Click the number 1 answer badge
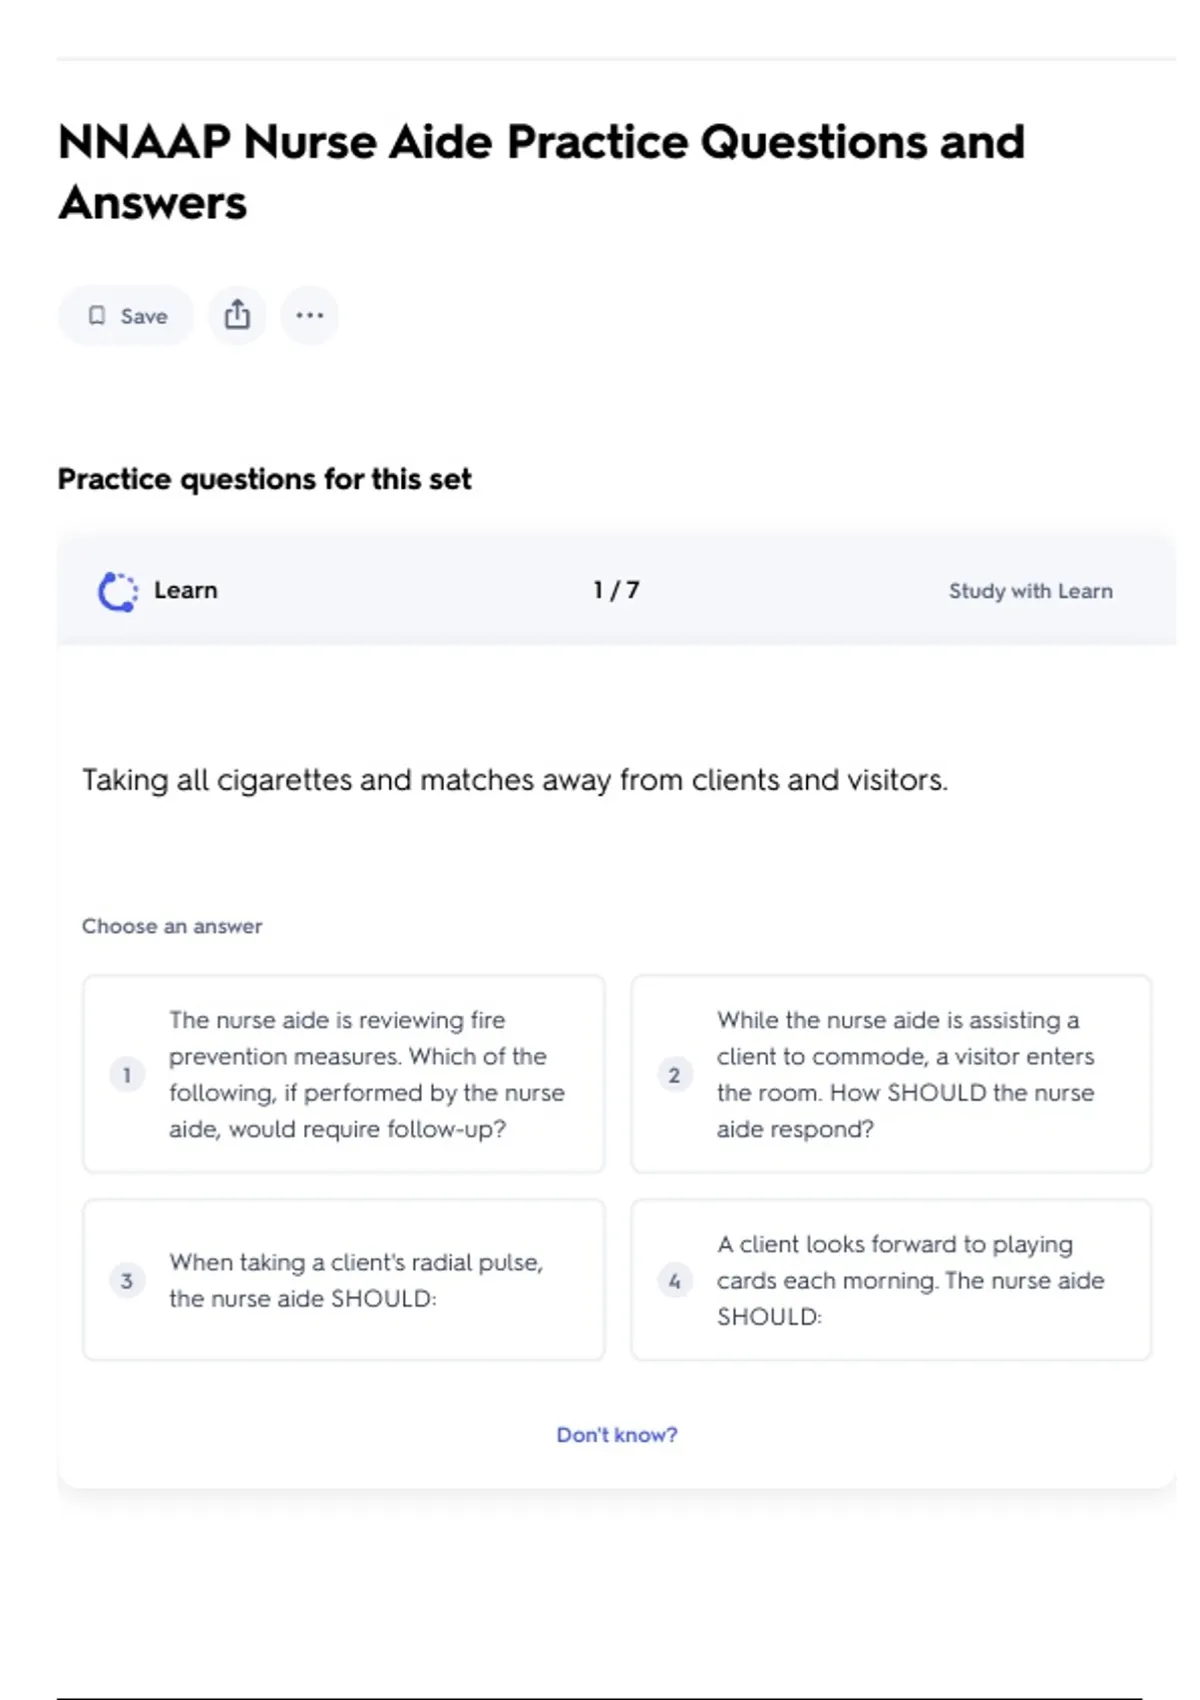Viewport: 1200px width, 1700px height. pos(127,1075)
